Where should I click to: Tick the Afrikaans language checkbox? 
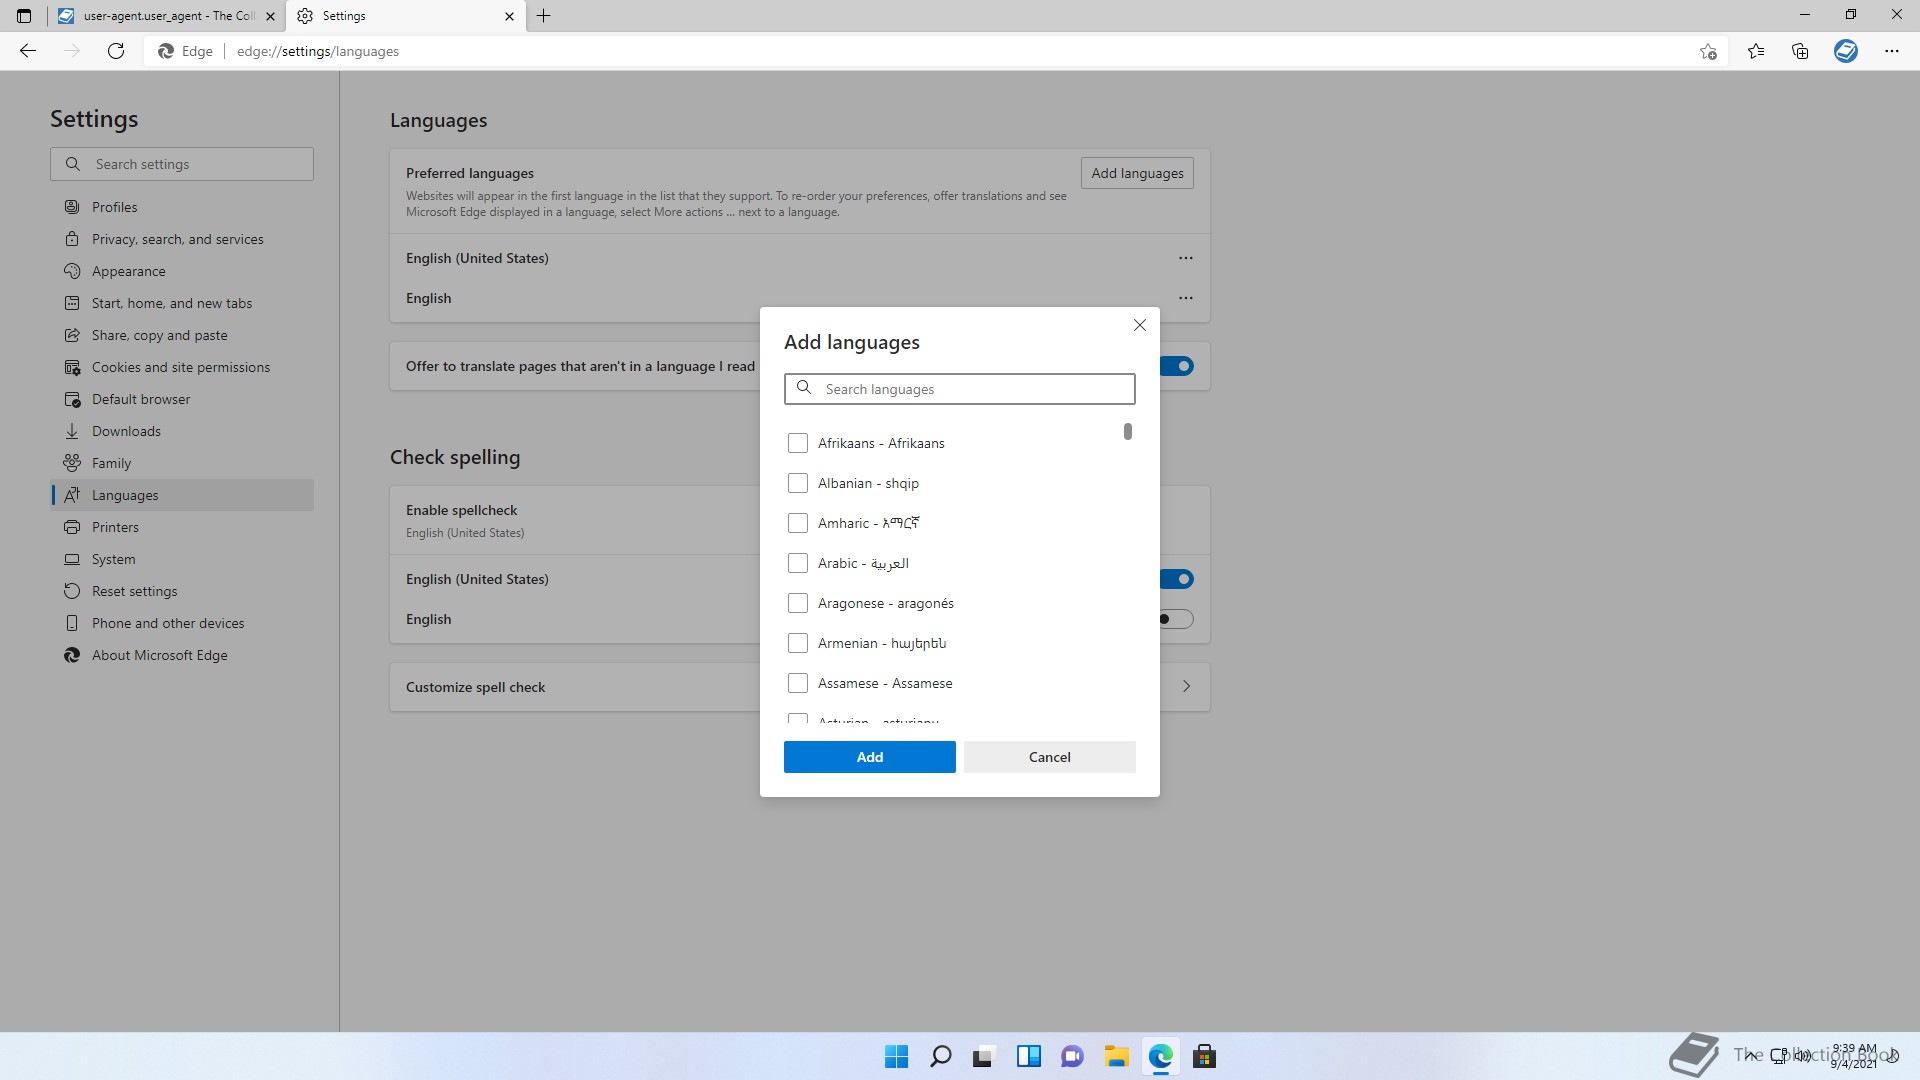[x=798, y=443]
